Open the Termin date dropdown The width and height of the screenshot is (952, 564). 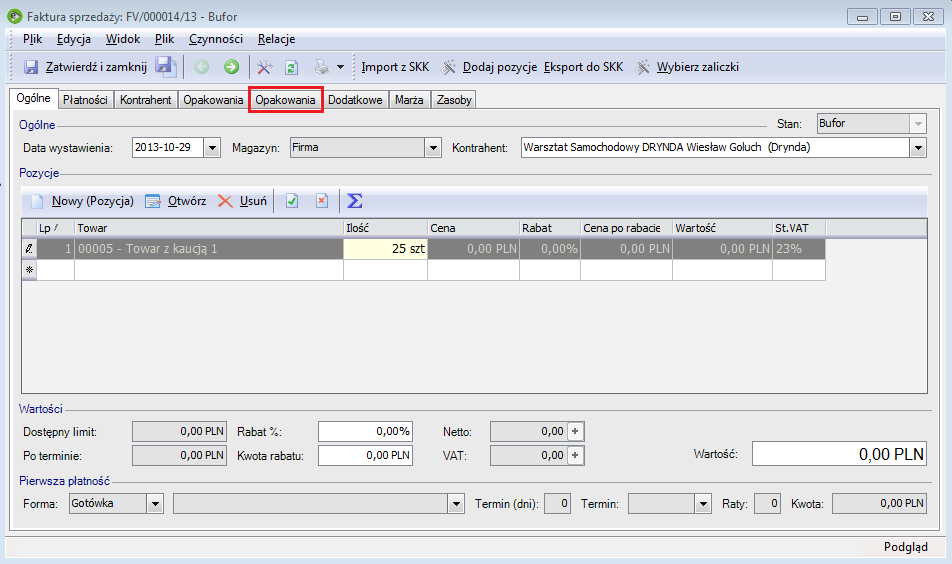703,504
